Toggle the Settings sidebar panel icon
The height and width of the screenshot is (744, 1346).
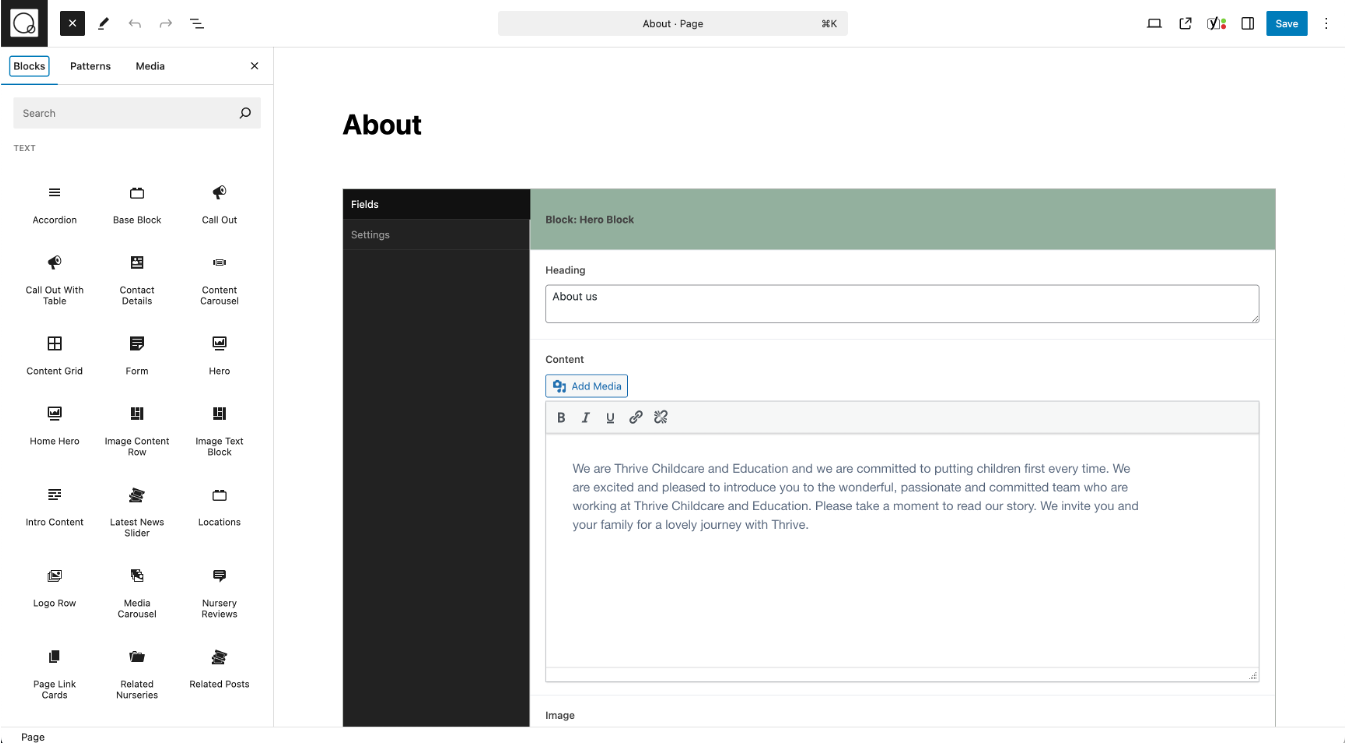coord(1248,23)
